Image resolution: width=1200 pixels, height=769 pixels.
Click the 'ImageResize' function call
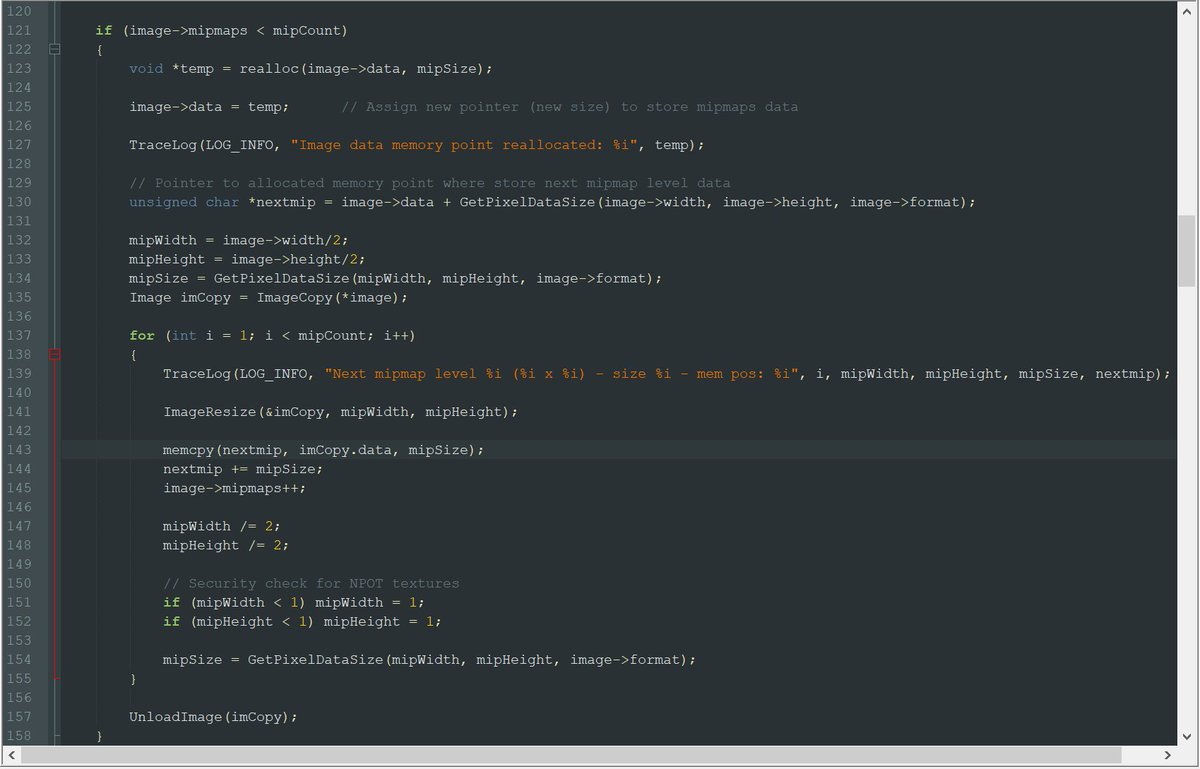tap(210, 411)
